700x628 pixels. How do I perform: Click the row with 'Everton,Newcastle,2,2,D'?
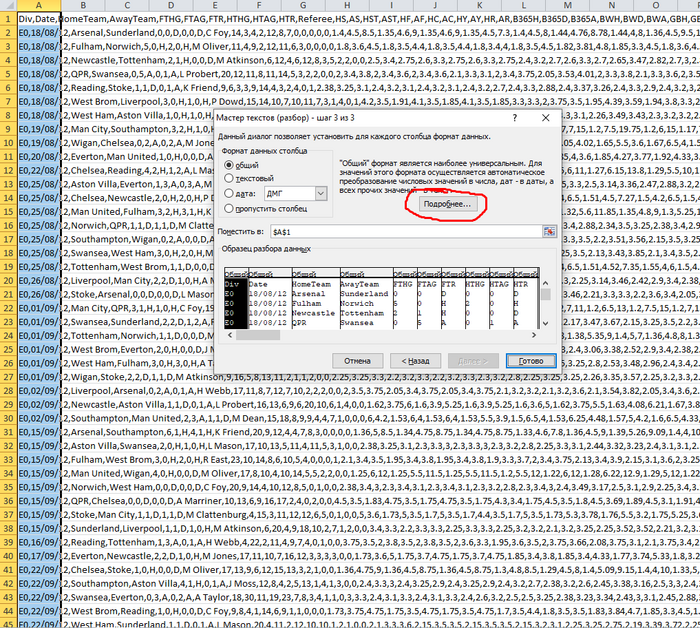(359, 556)
